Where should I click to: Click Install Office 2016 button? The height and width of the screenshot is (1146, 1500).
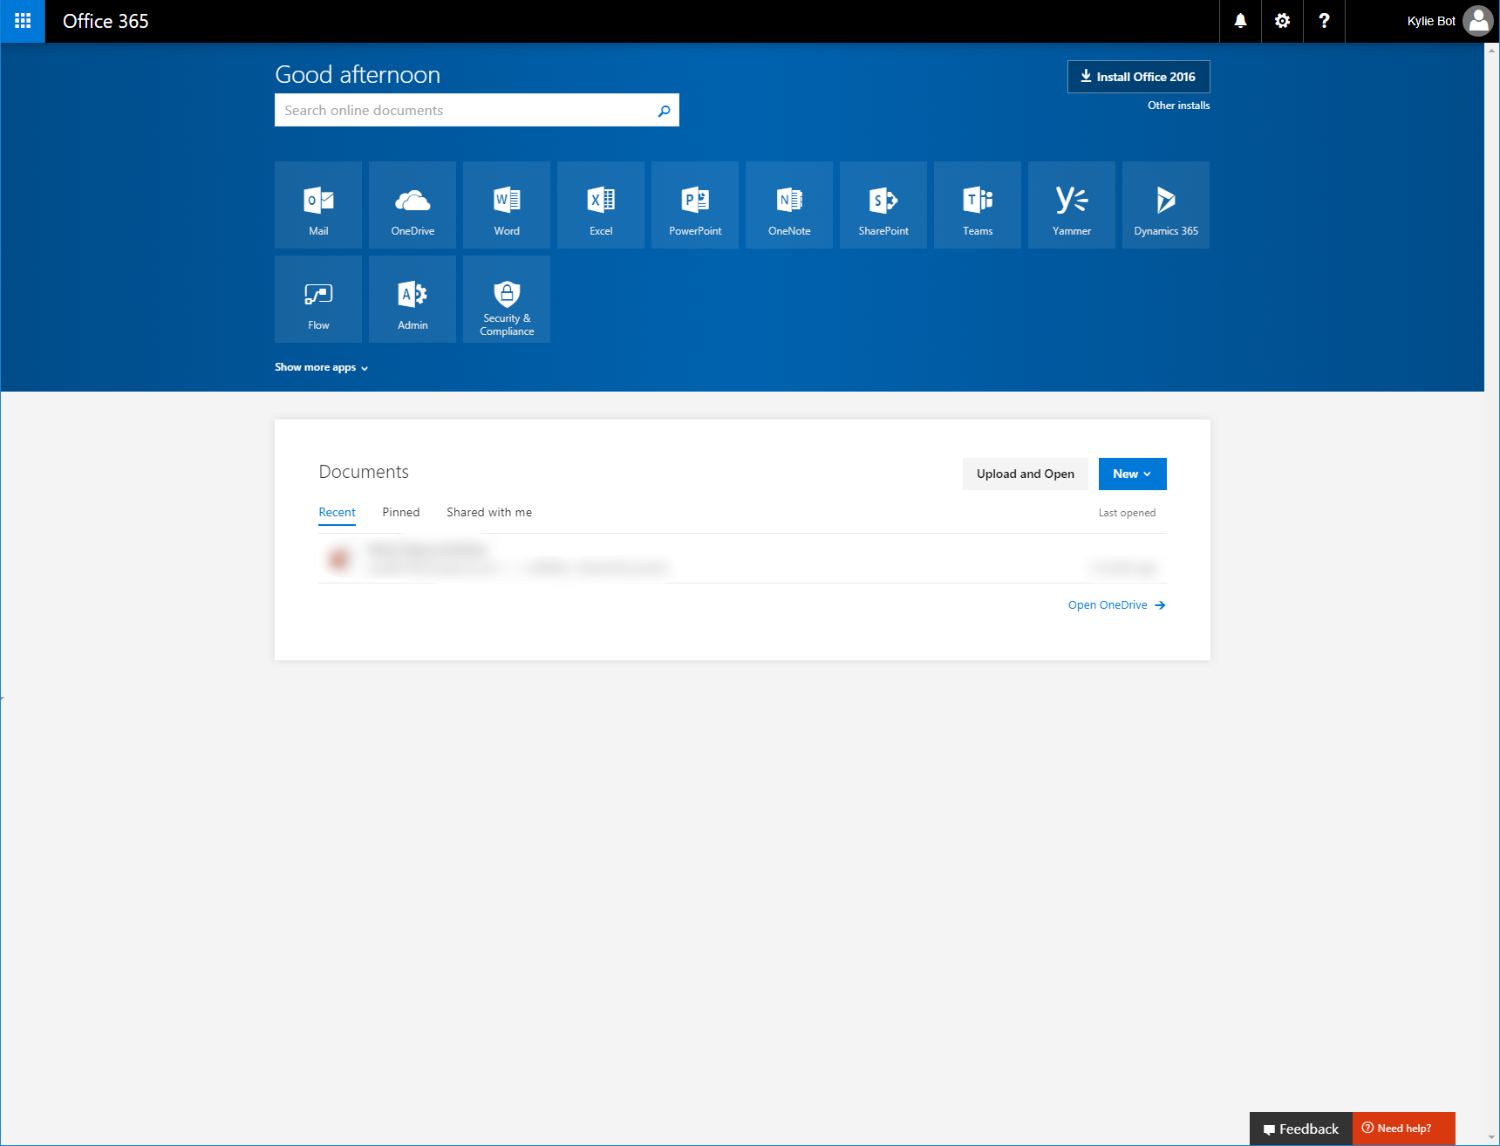tap(1138, 77)
